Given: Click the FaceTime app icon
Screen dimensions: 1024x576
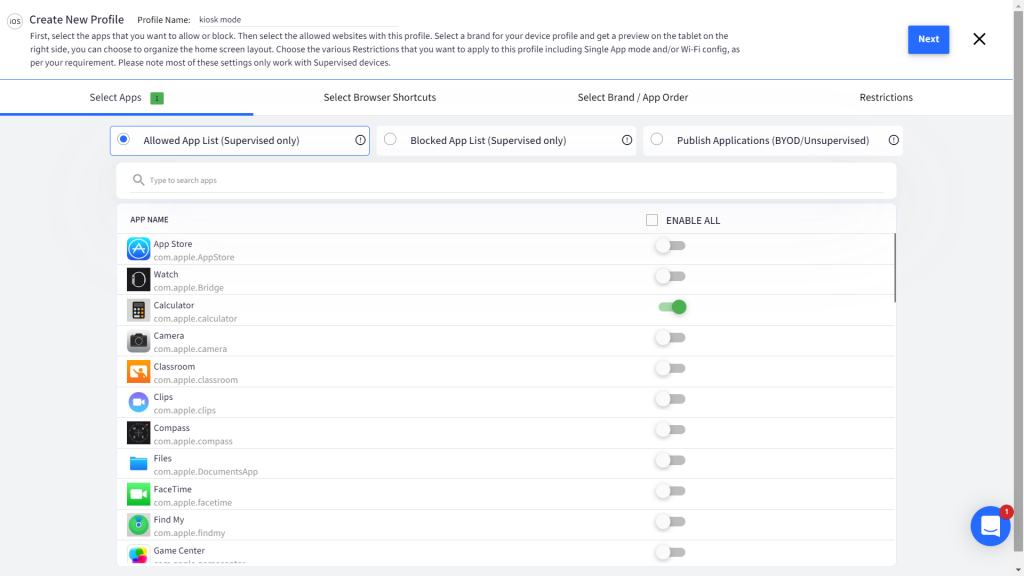Looking at the screenshot, I should (x=138, y=495).
